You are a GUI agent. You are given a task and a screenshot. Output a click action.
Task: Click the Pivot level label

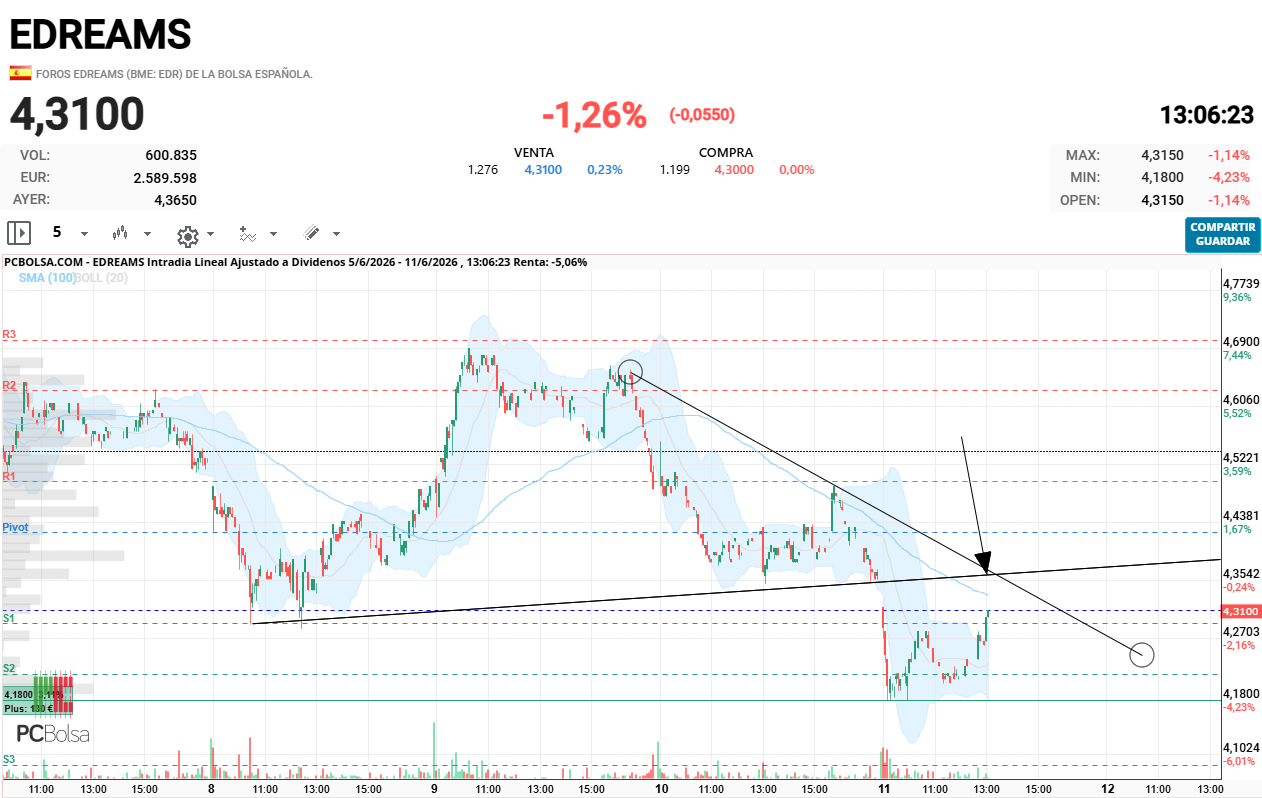[x=15, y=527]
